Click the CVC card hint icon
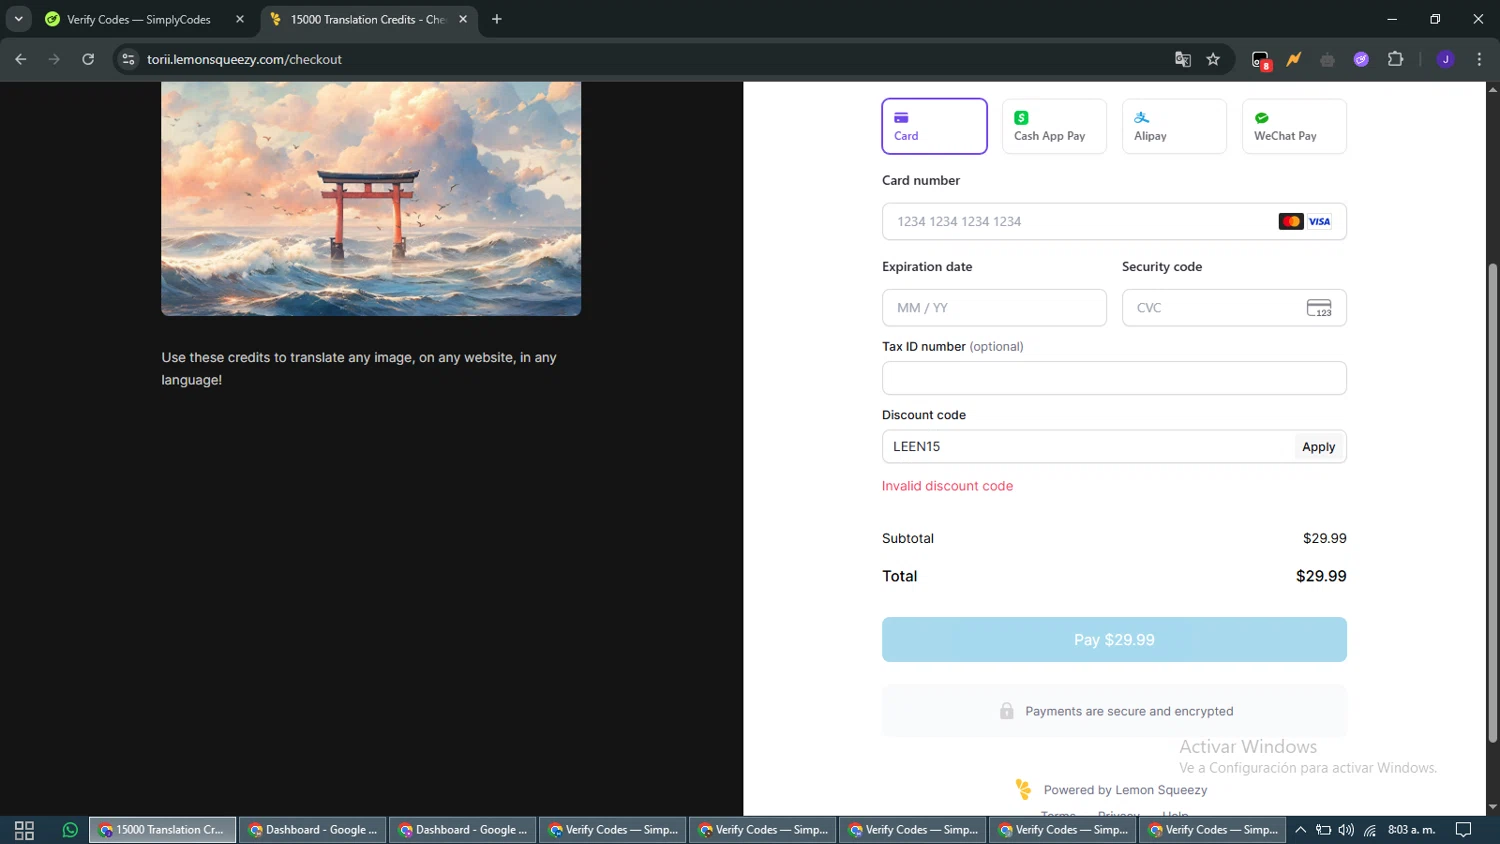The width and height of the screenshot is (1500, 844). coord(1319,308)
